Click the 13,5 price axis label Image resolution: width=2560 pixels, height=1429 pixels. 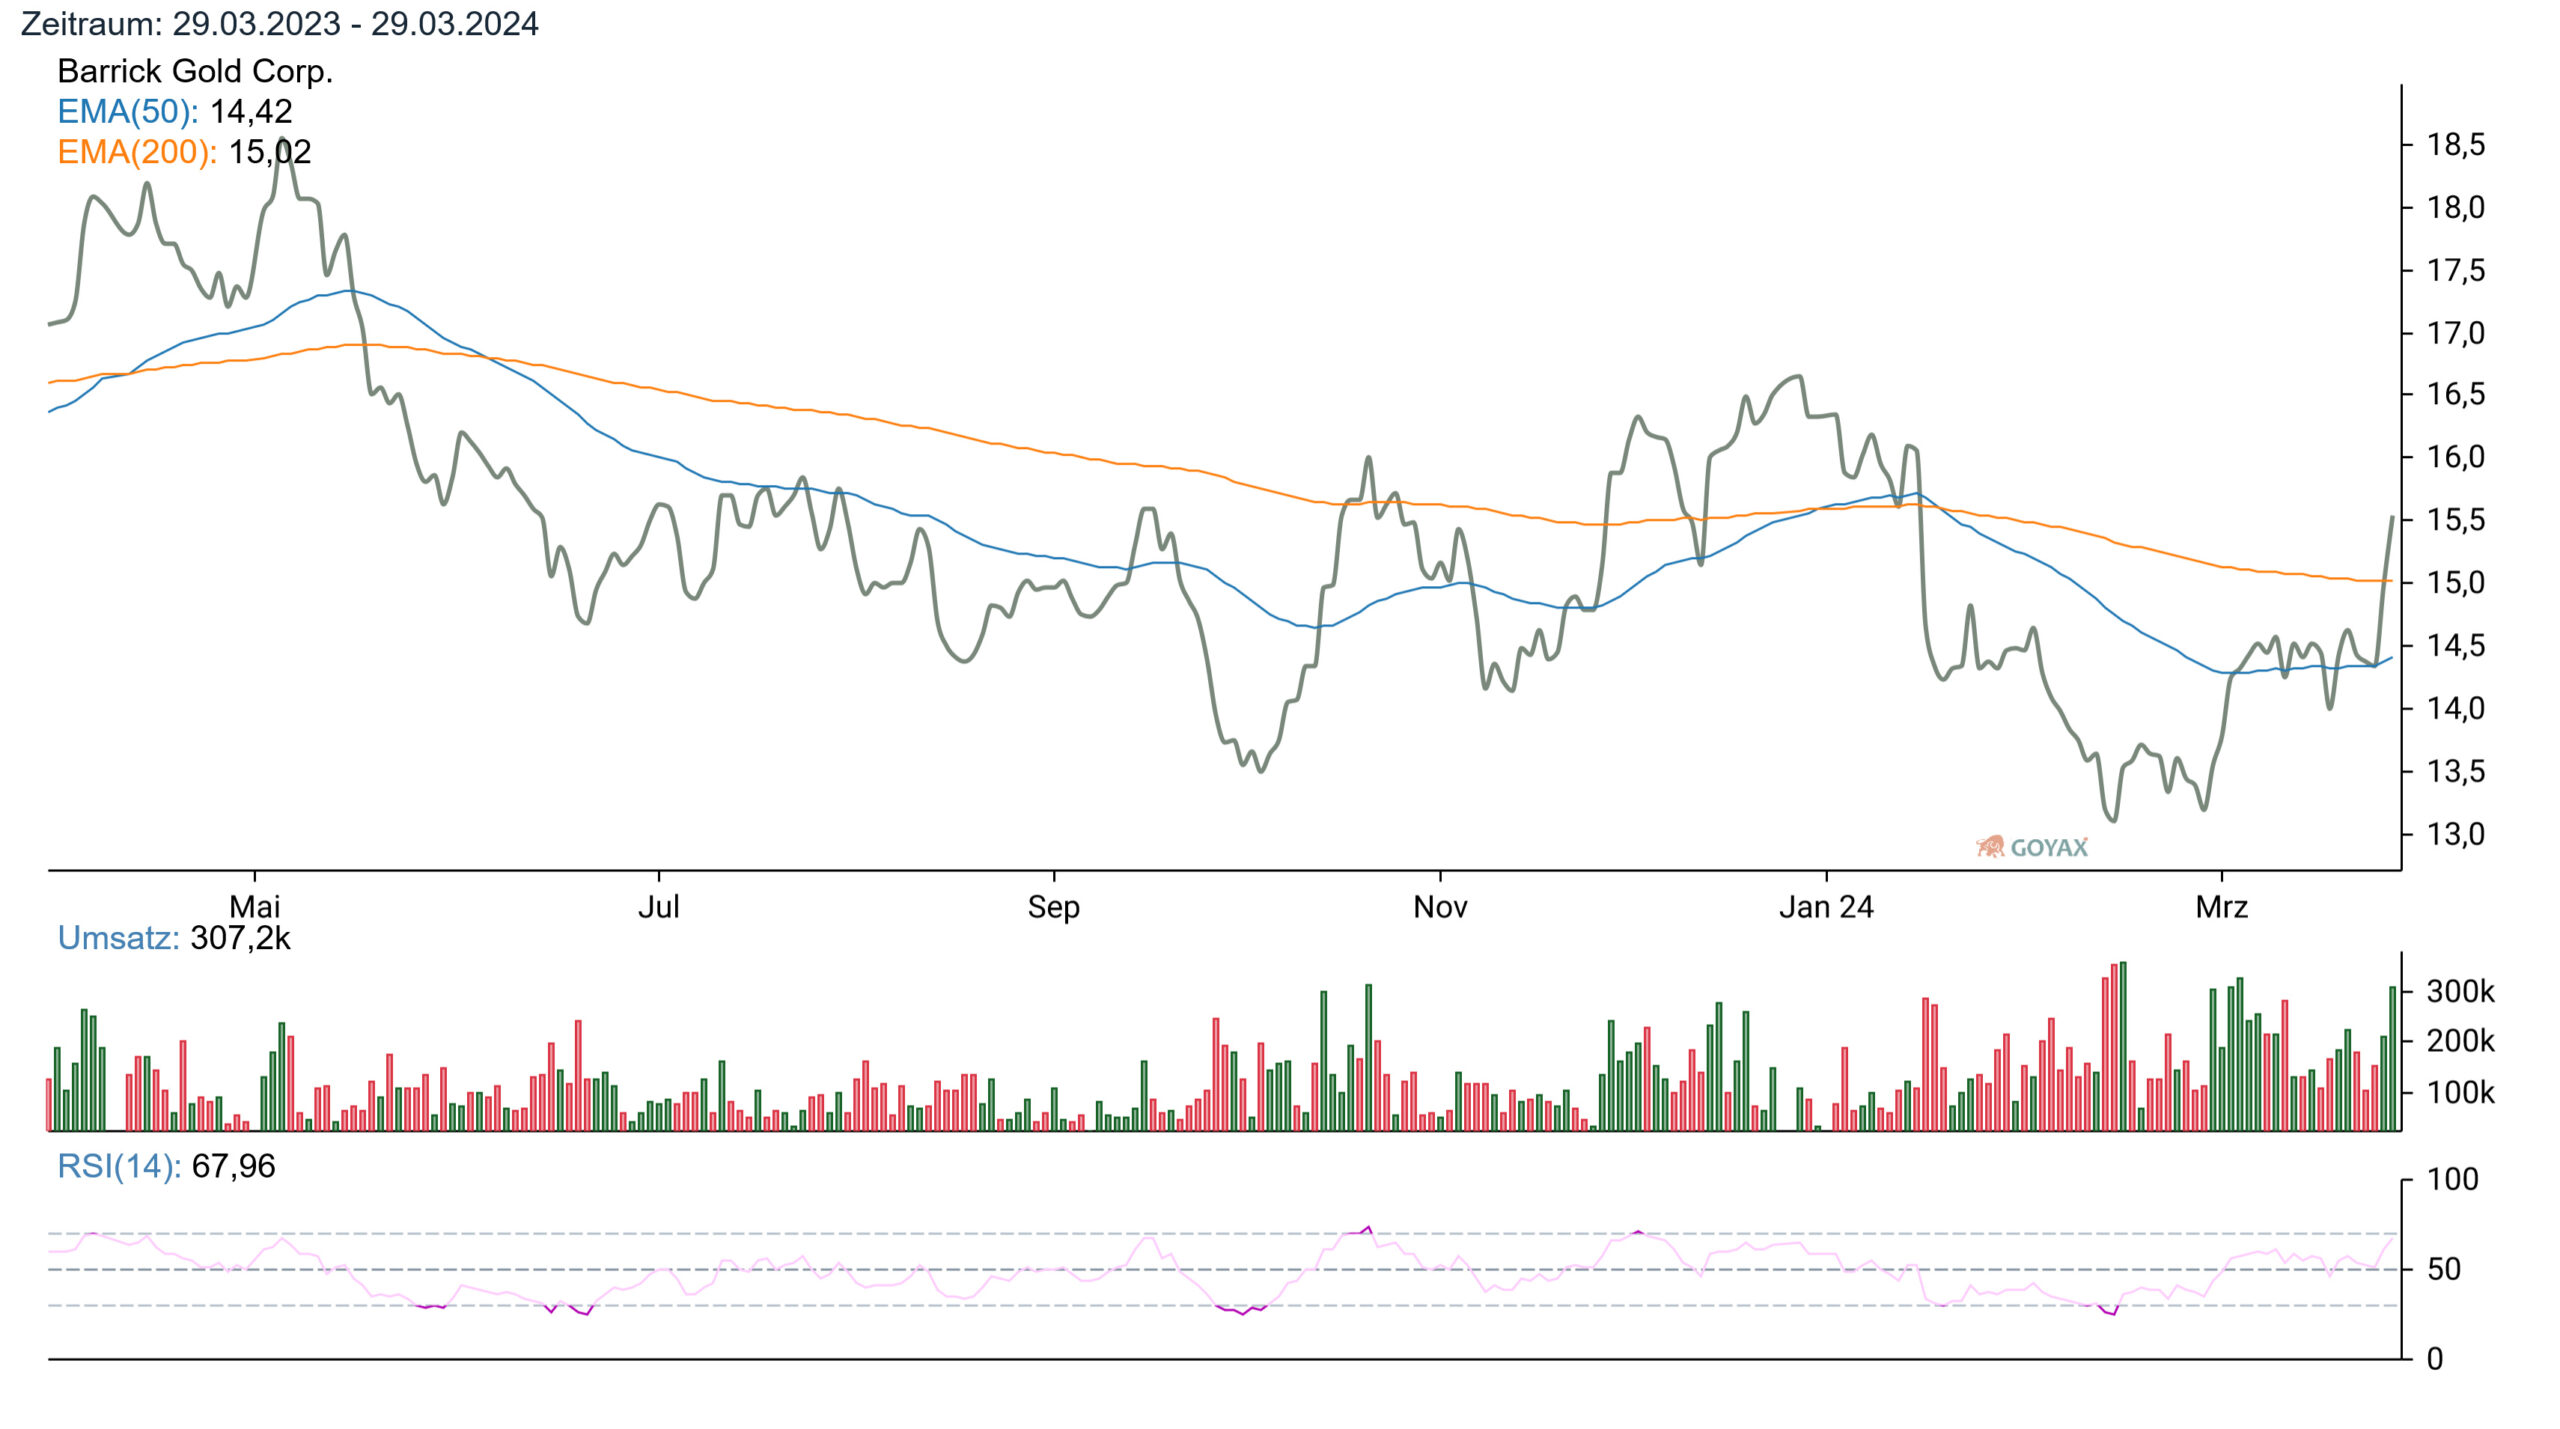coord(2456,772)
